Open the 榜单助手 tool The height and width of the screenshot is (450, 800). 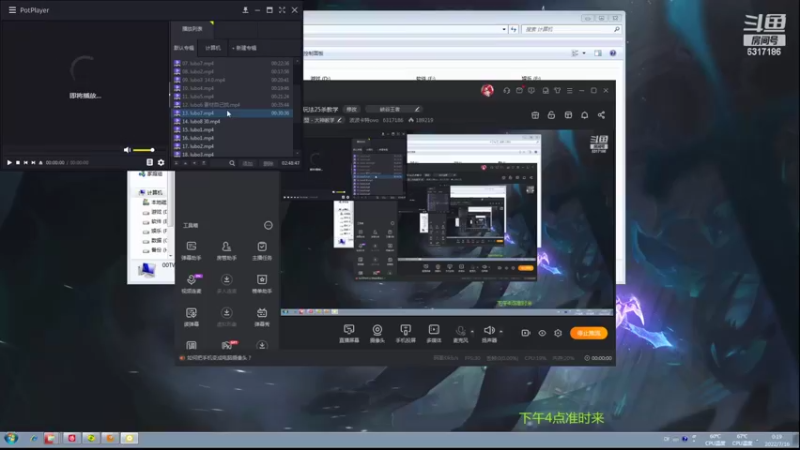pos(262,284)
